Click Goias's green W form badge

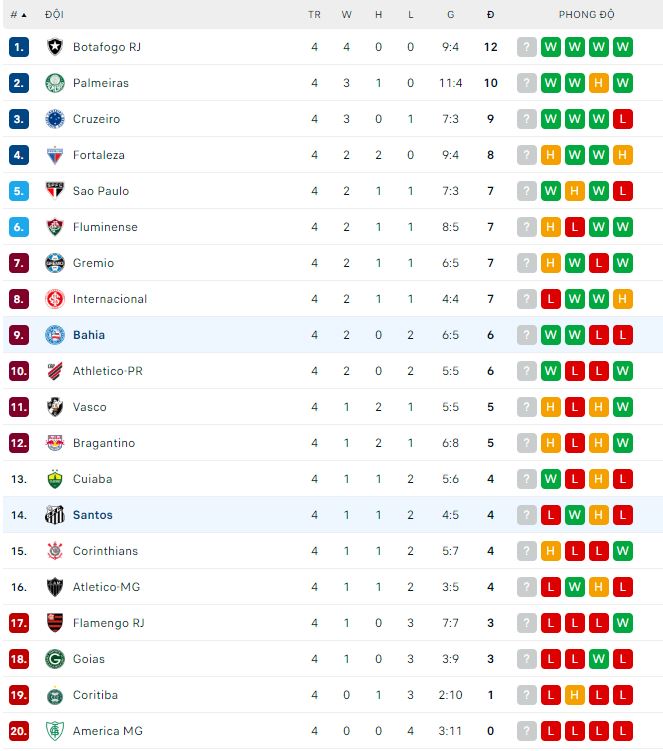[599, 659]
